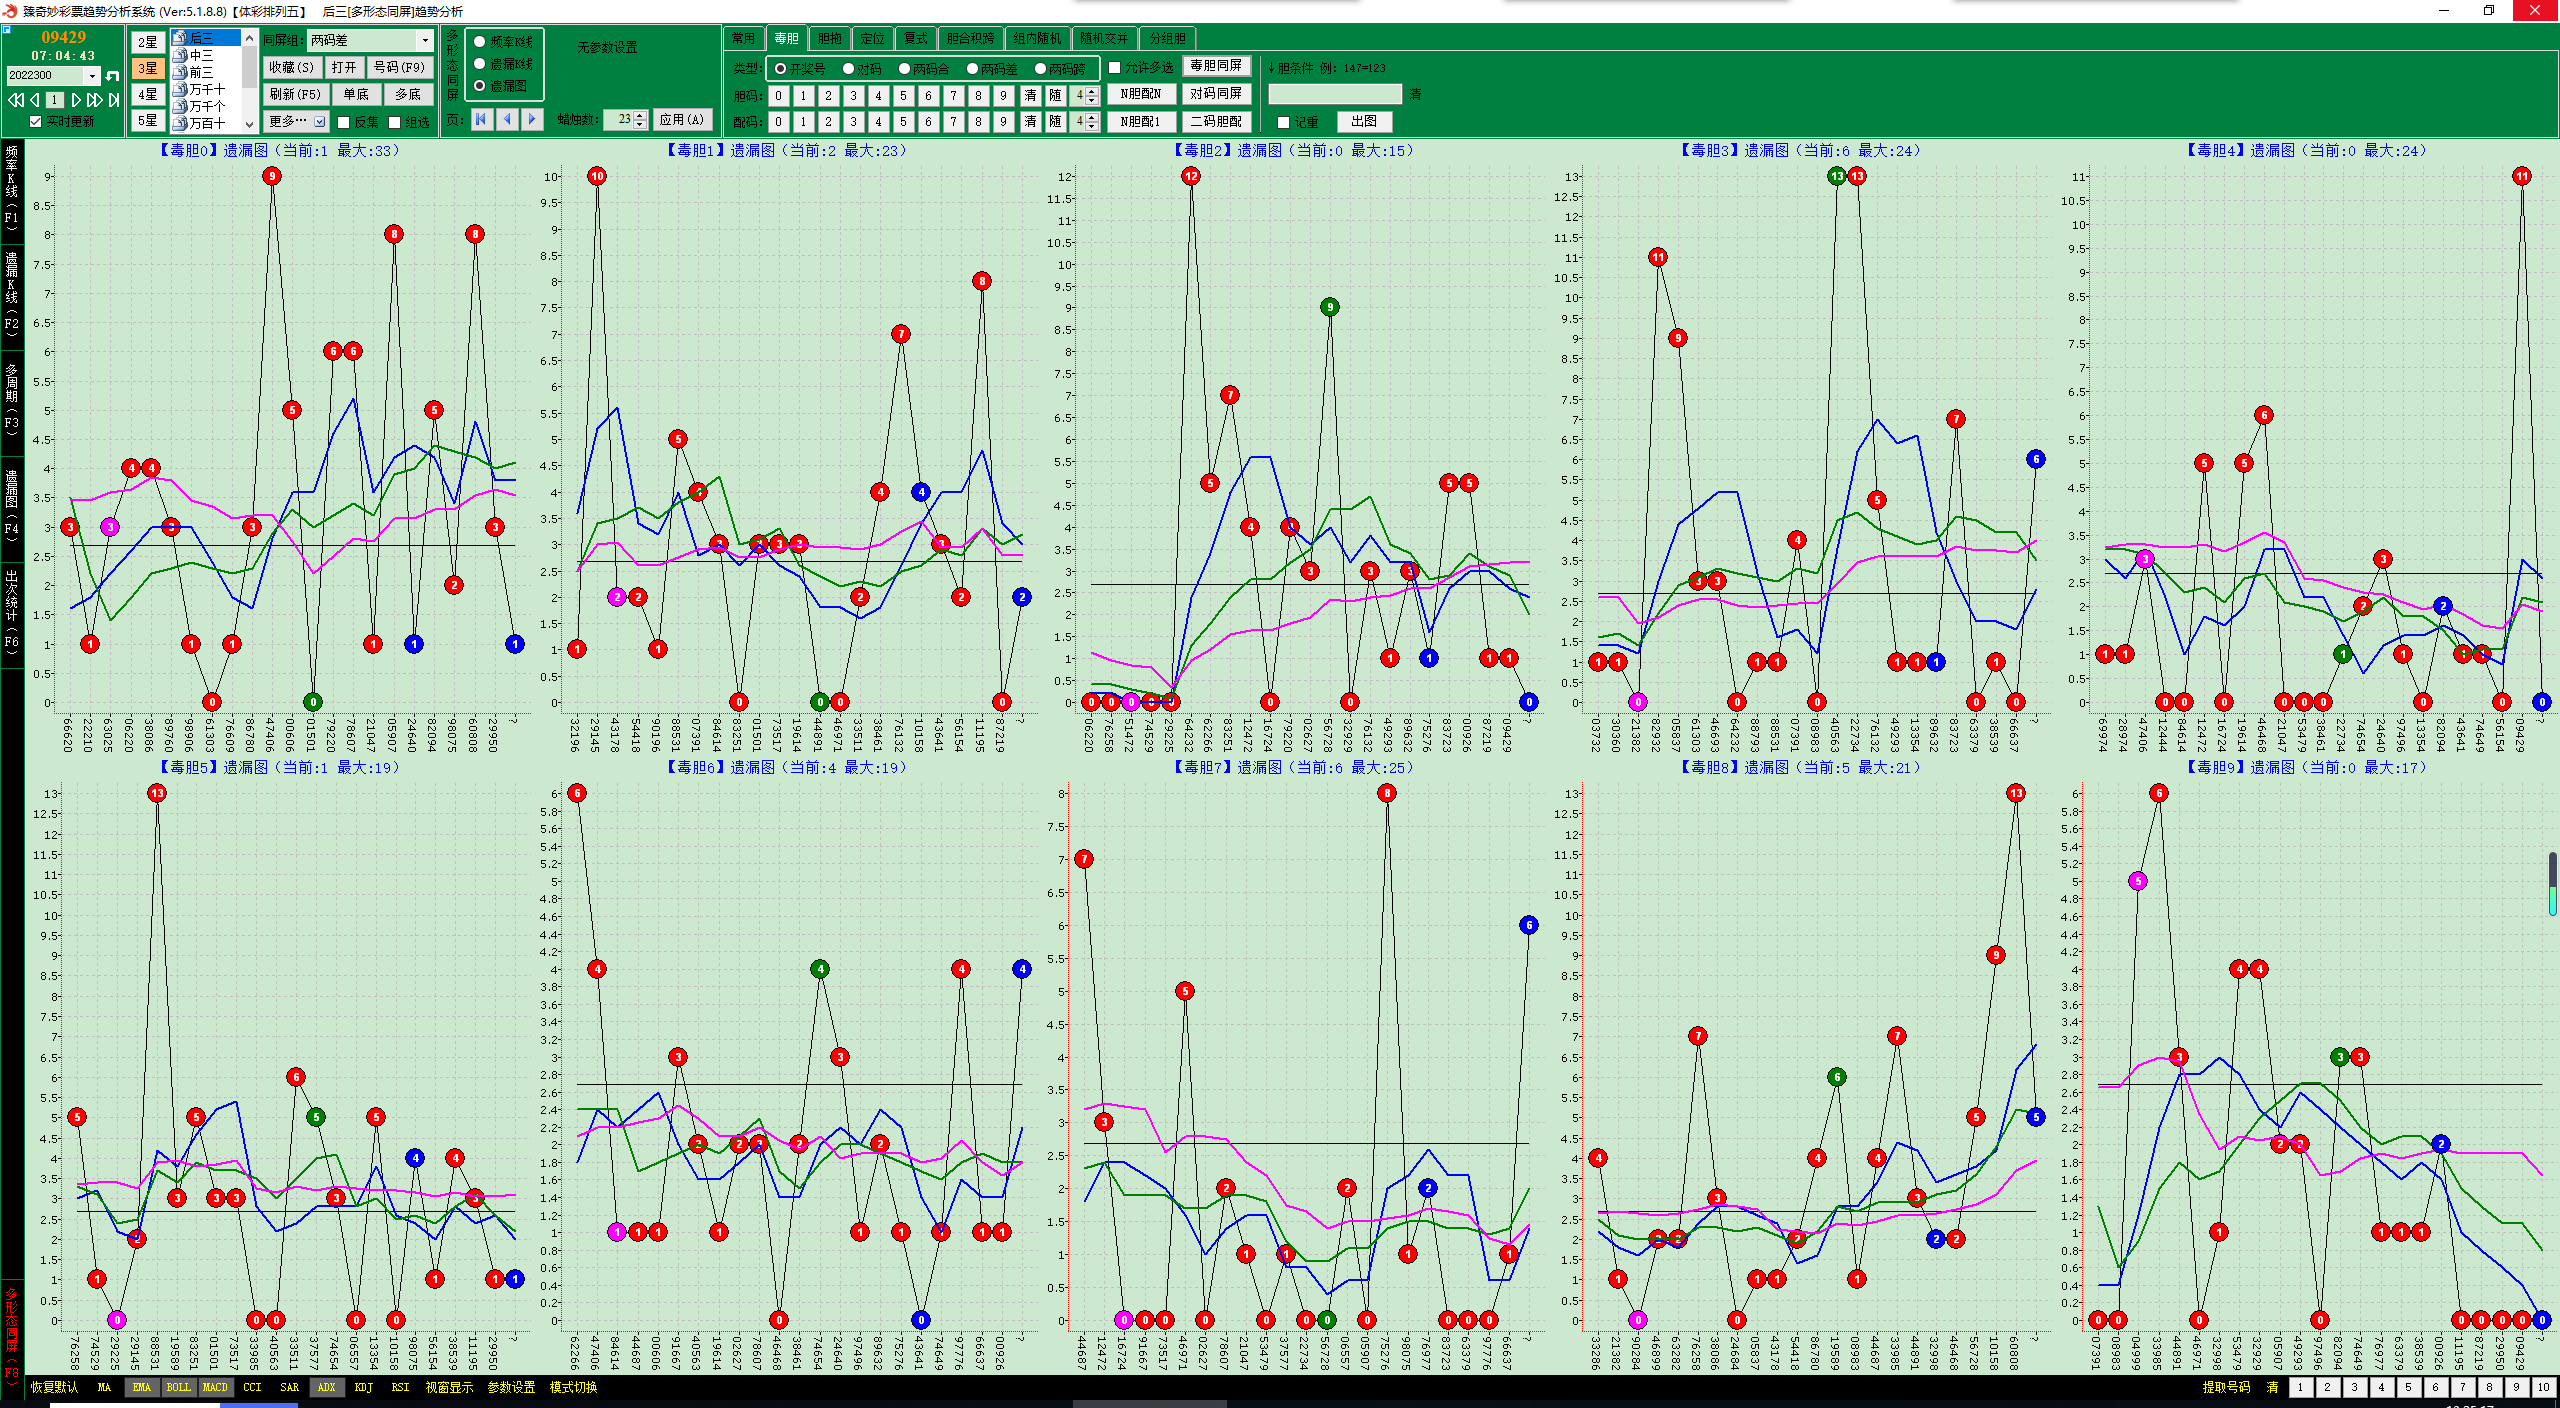Screen dimensions: 2560x1408
Task: Toggle BOLL indicator in bottom bar
Action: tap(178, 1387)
